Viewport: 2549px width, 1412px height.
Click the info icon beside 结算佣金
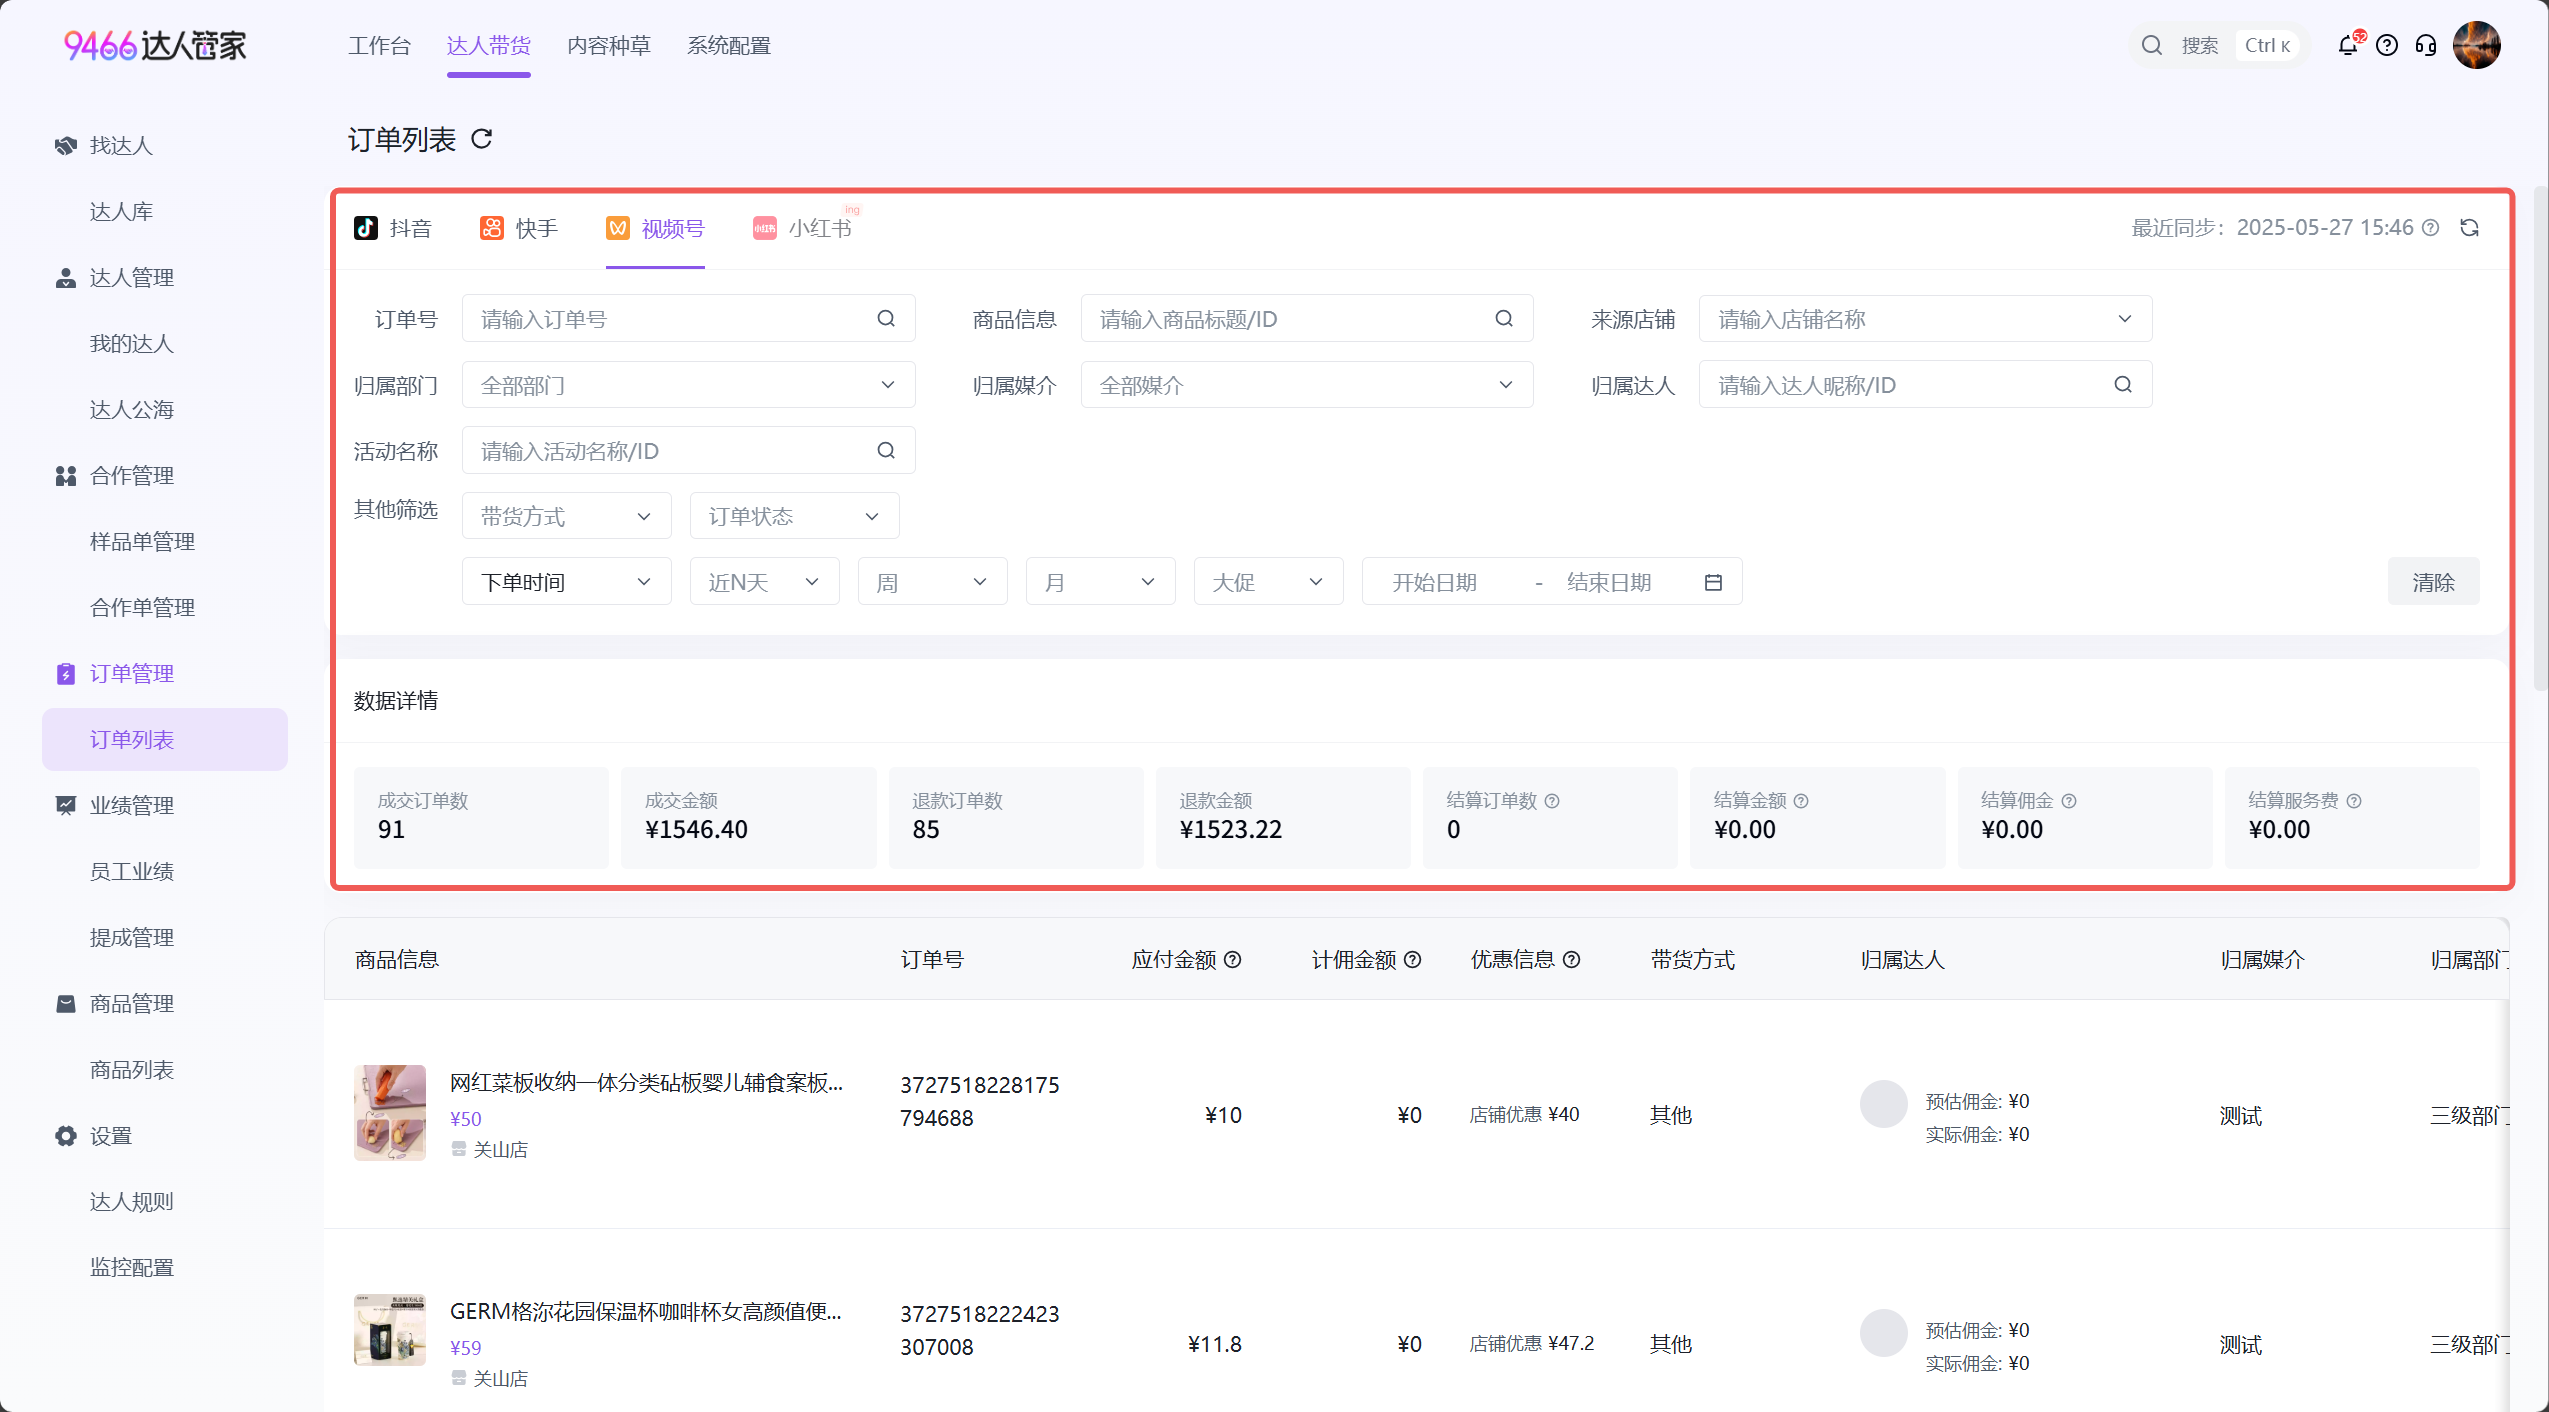[x=2069, y=801]
